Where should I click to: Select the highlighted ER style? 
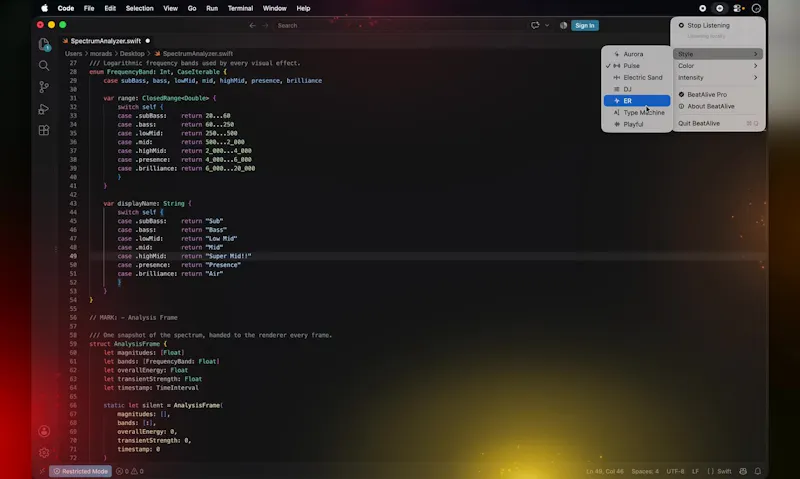pyautogui.click(x=637, y=100)
